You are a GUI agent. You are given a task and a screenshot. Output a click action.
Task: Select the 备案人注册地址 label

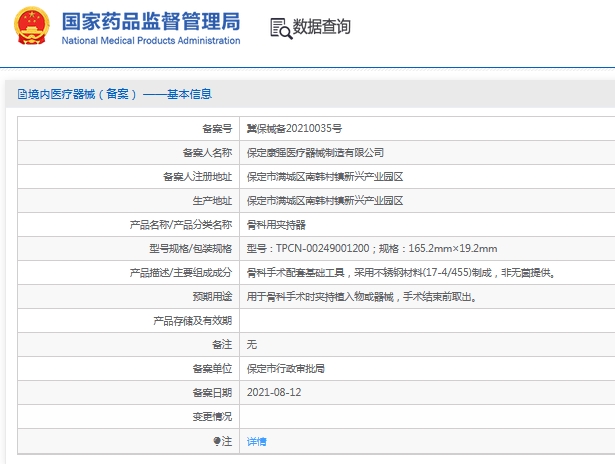coord(198,177)
